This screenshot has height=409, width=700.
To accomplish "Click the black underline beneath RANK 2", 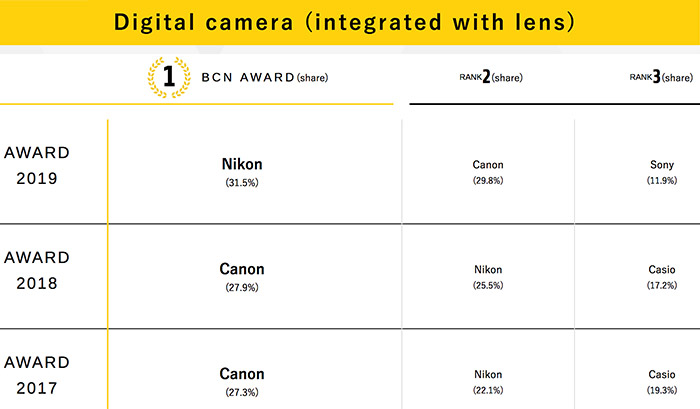I will point(554,104).
